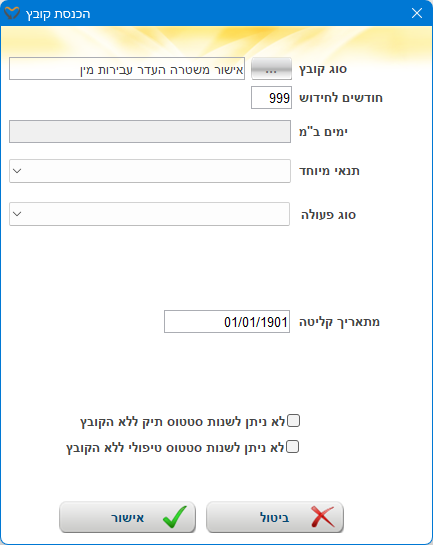433x545 pixels.
Task: Expand the תנאי מיוחד dropdown arrow
Action: click(17, 171)
